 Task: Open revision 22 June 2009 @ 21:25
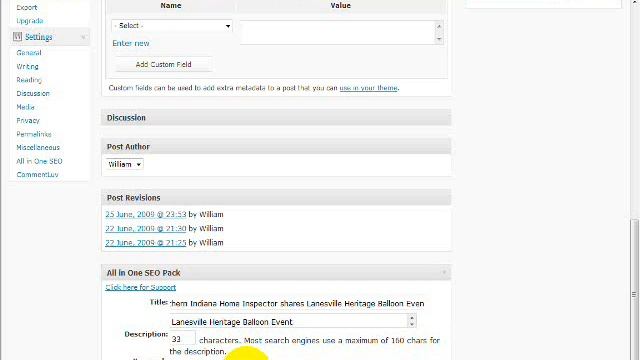[146, 242]
